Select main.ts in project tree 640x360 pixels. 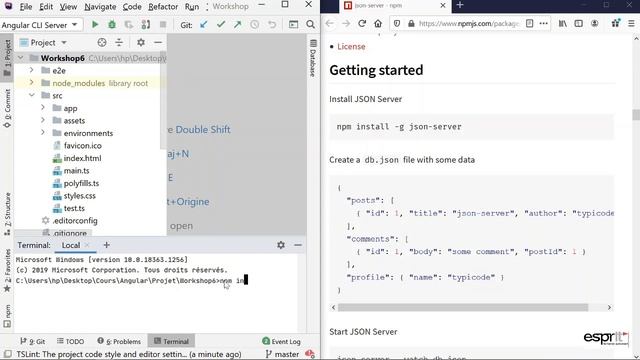76,171
